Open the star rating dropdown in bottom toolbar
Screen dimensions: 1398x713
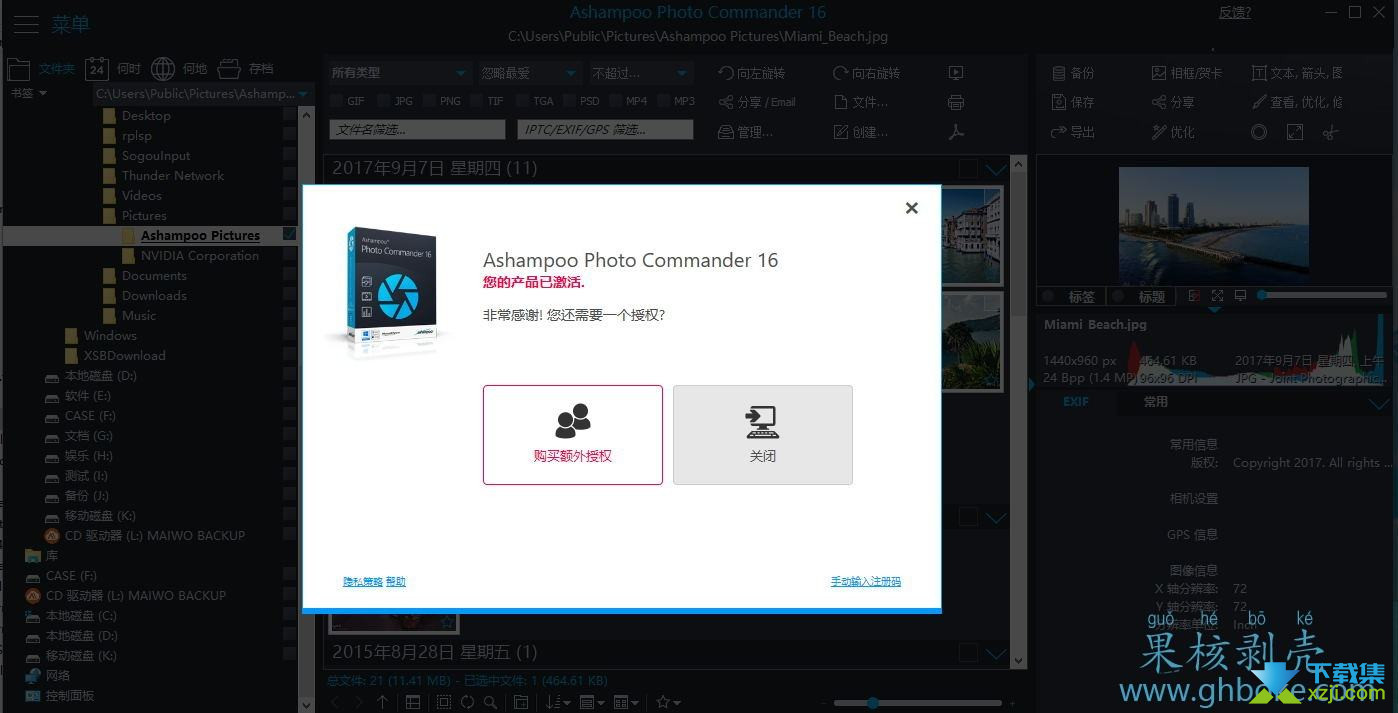[x=668, y=703]
